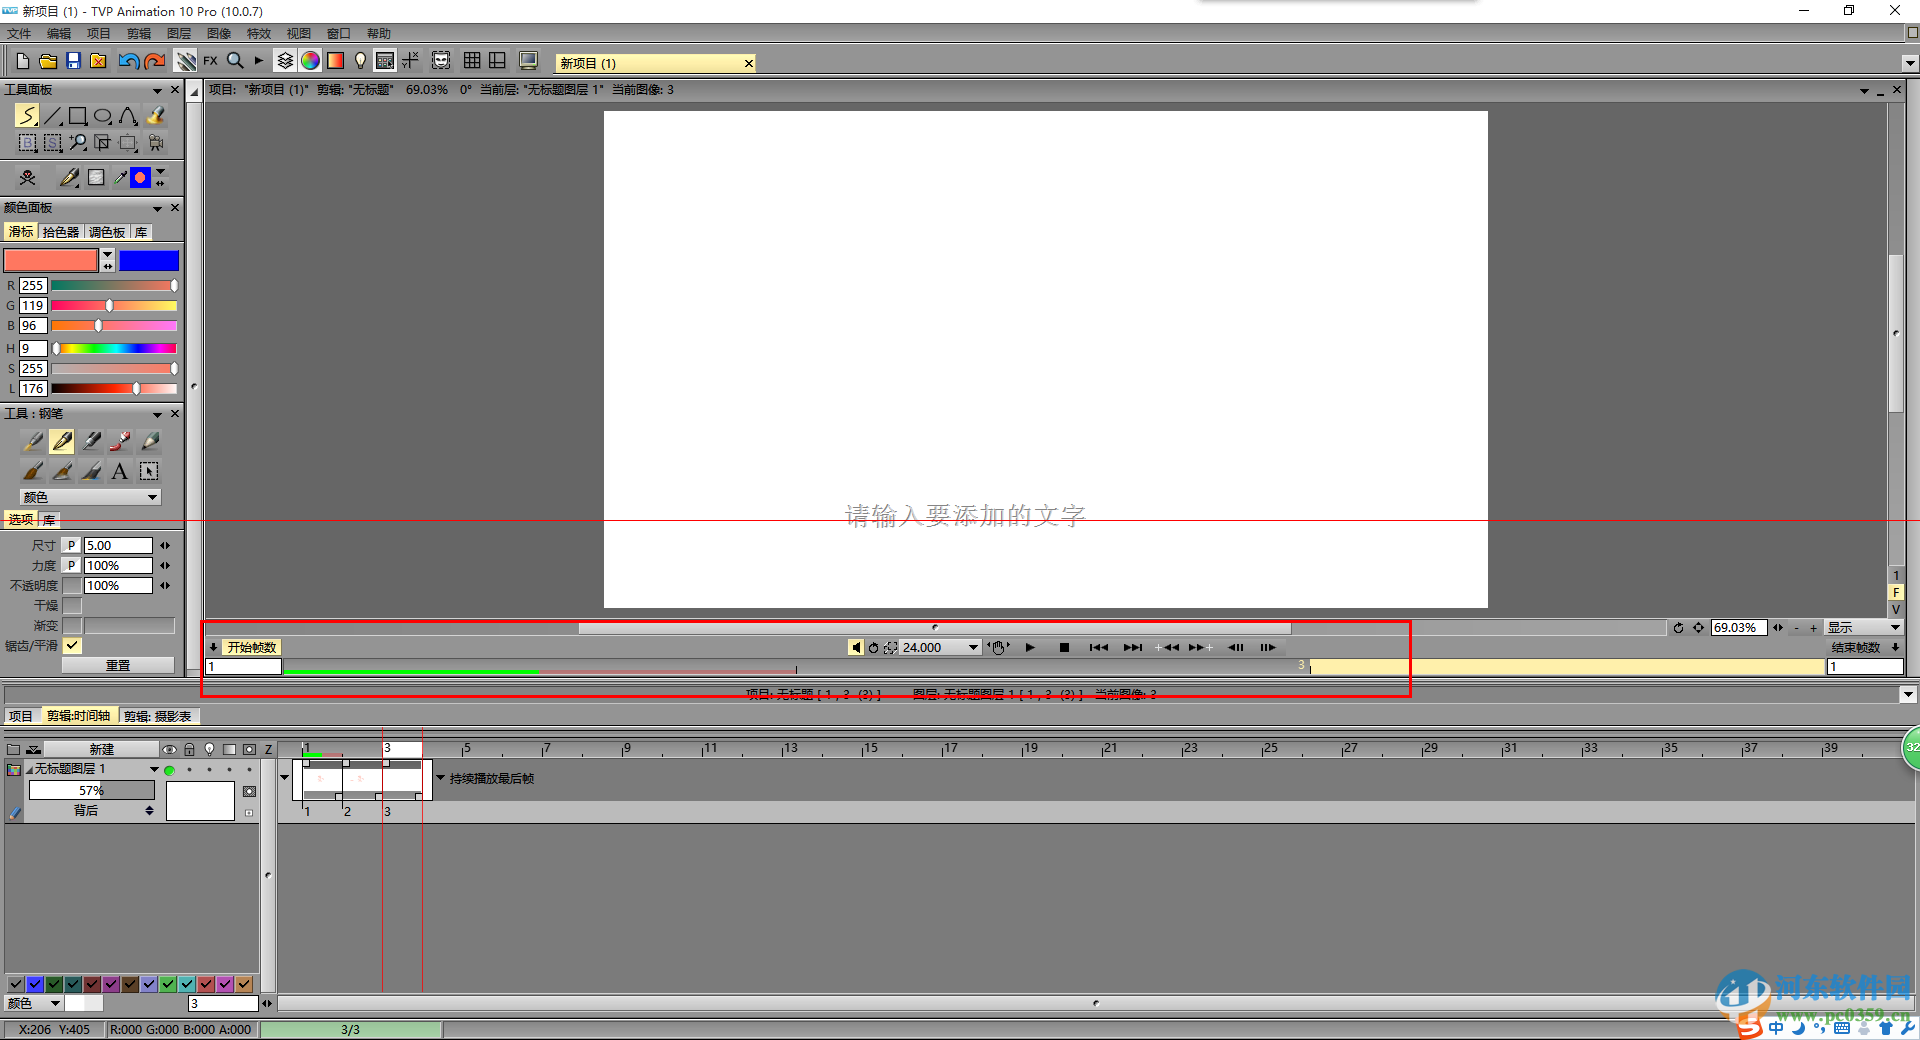Open the 图层 menu

178,33
